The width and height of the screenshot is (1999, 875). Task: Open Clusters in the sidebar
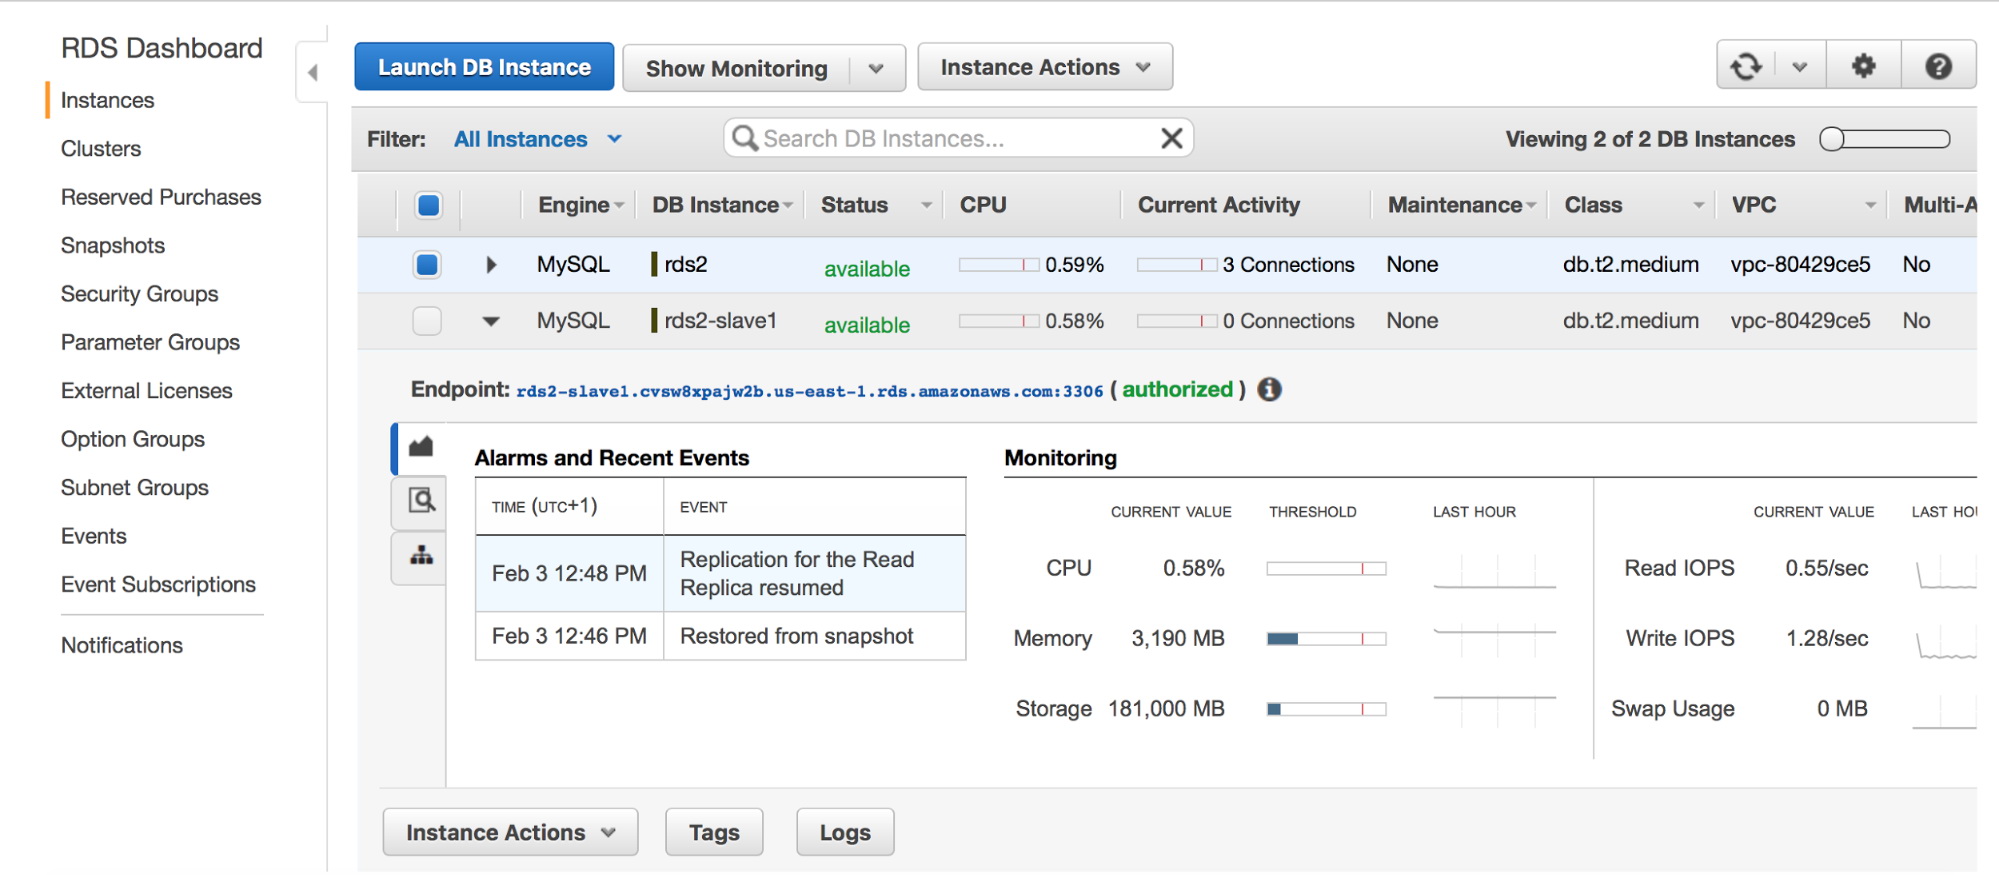pyautogui.click(x=101, y=149)
